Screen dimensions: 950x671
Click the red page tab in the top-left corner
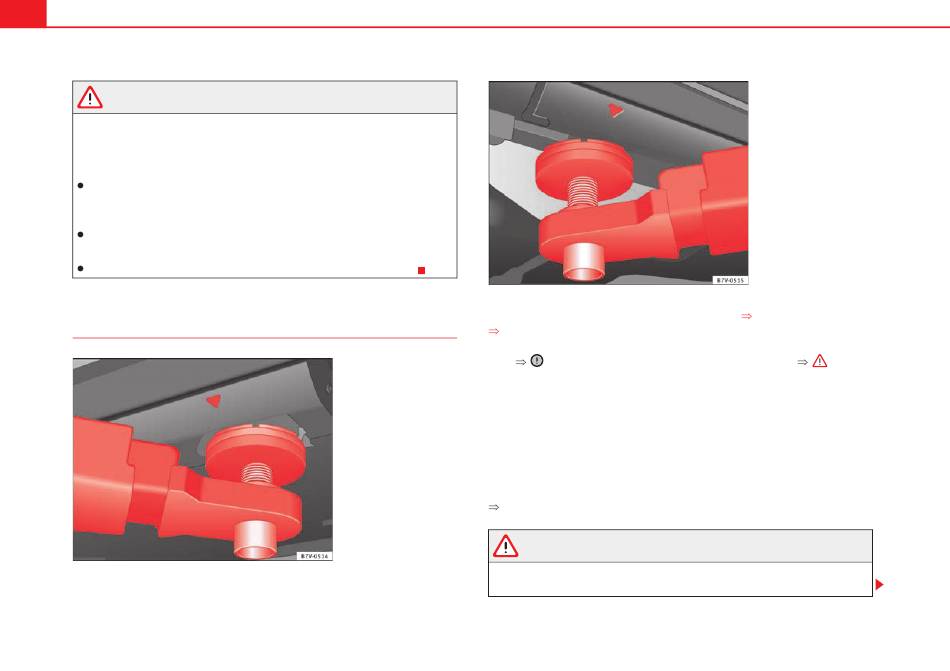23,13
